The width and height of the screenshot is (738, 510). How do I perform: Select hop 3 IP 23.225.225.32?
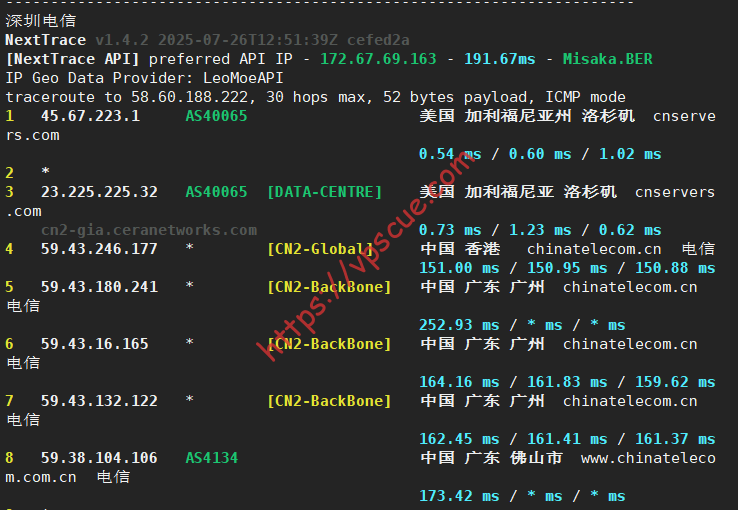click(99, 192)
